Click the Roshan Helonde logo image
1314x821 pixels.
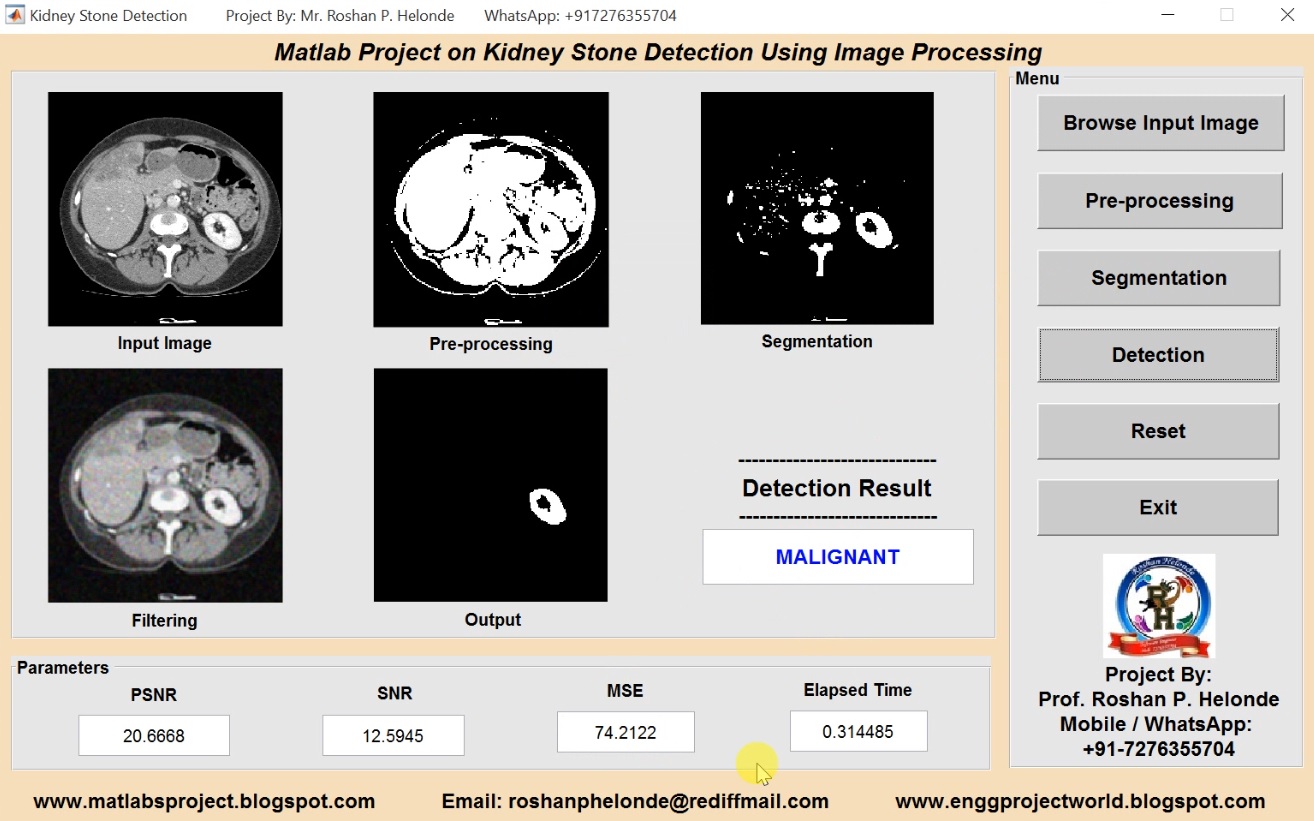1158,605
